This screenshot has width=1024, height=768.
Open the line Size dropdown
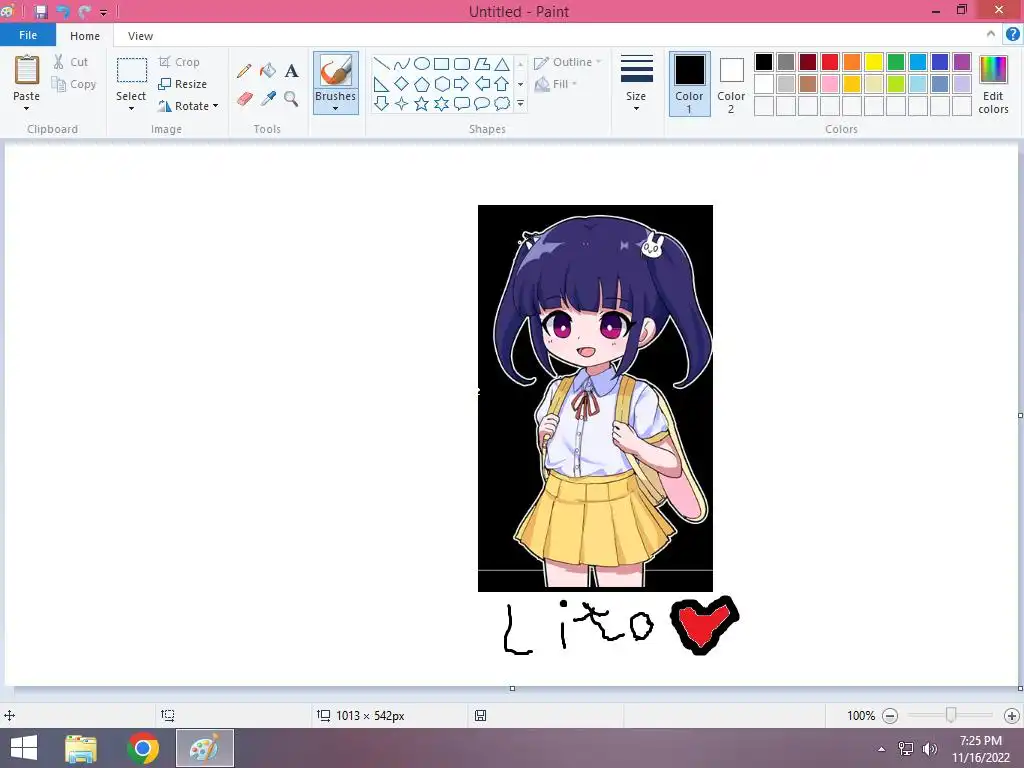click(636, 84)
